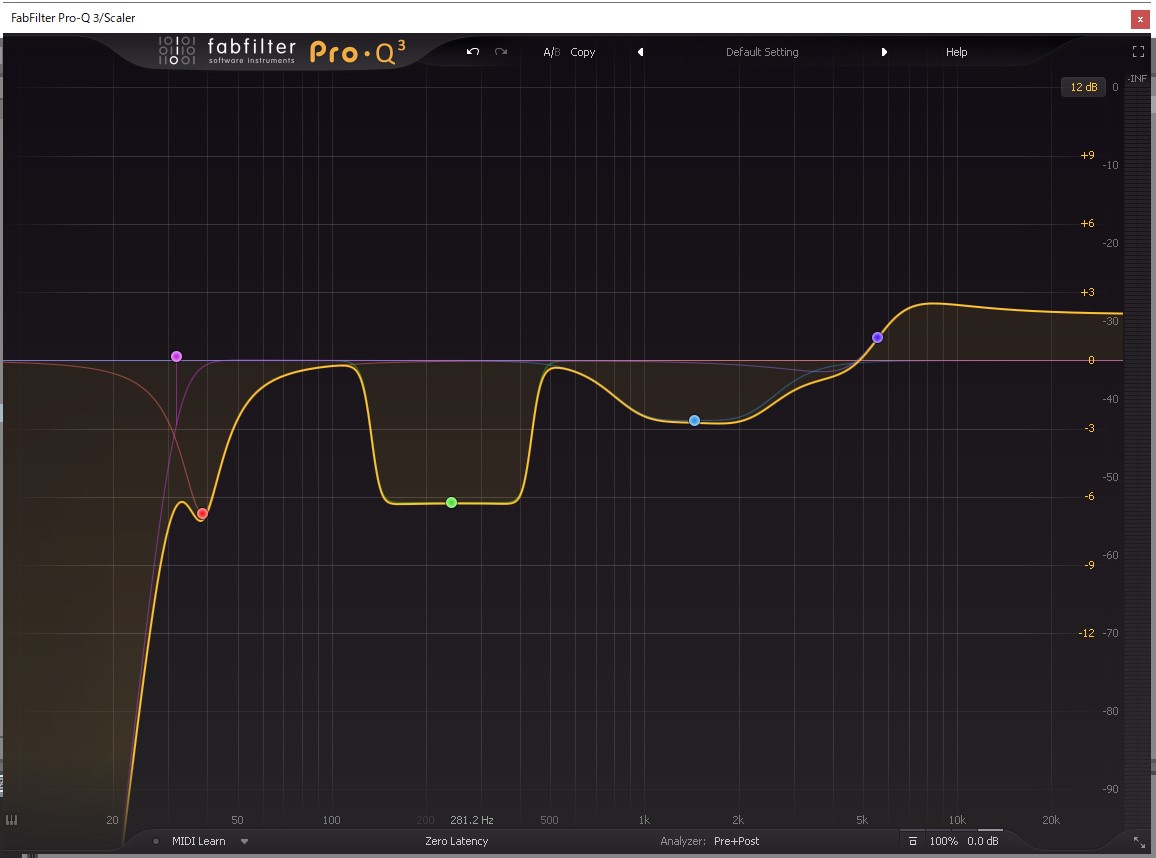
Task: Select the red EQ band node
Action: (x=202, y=514)
